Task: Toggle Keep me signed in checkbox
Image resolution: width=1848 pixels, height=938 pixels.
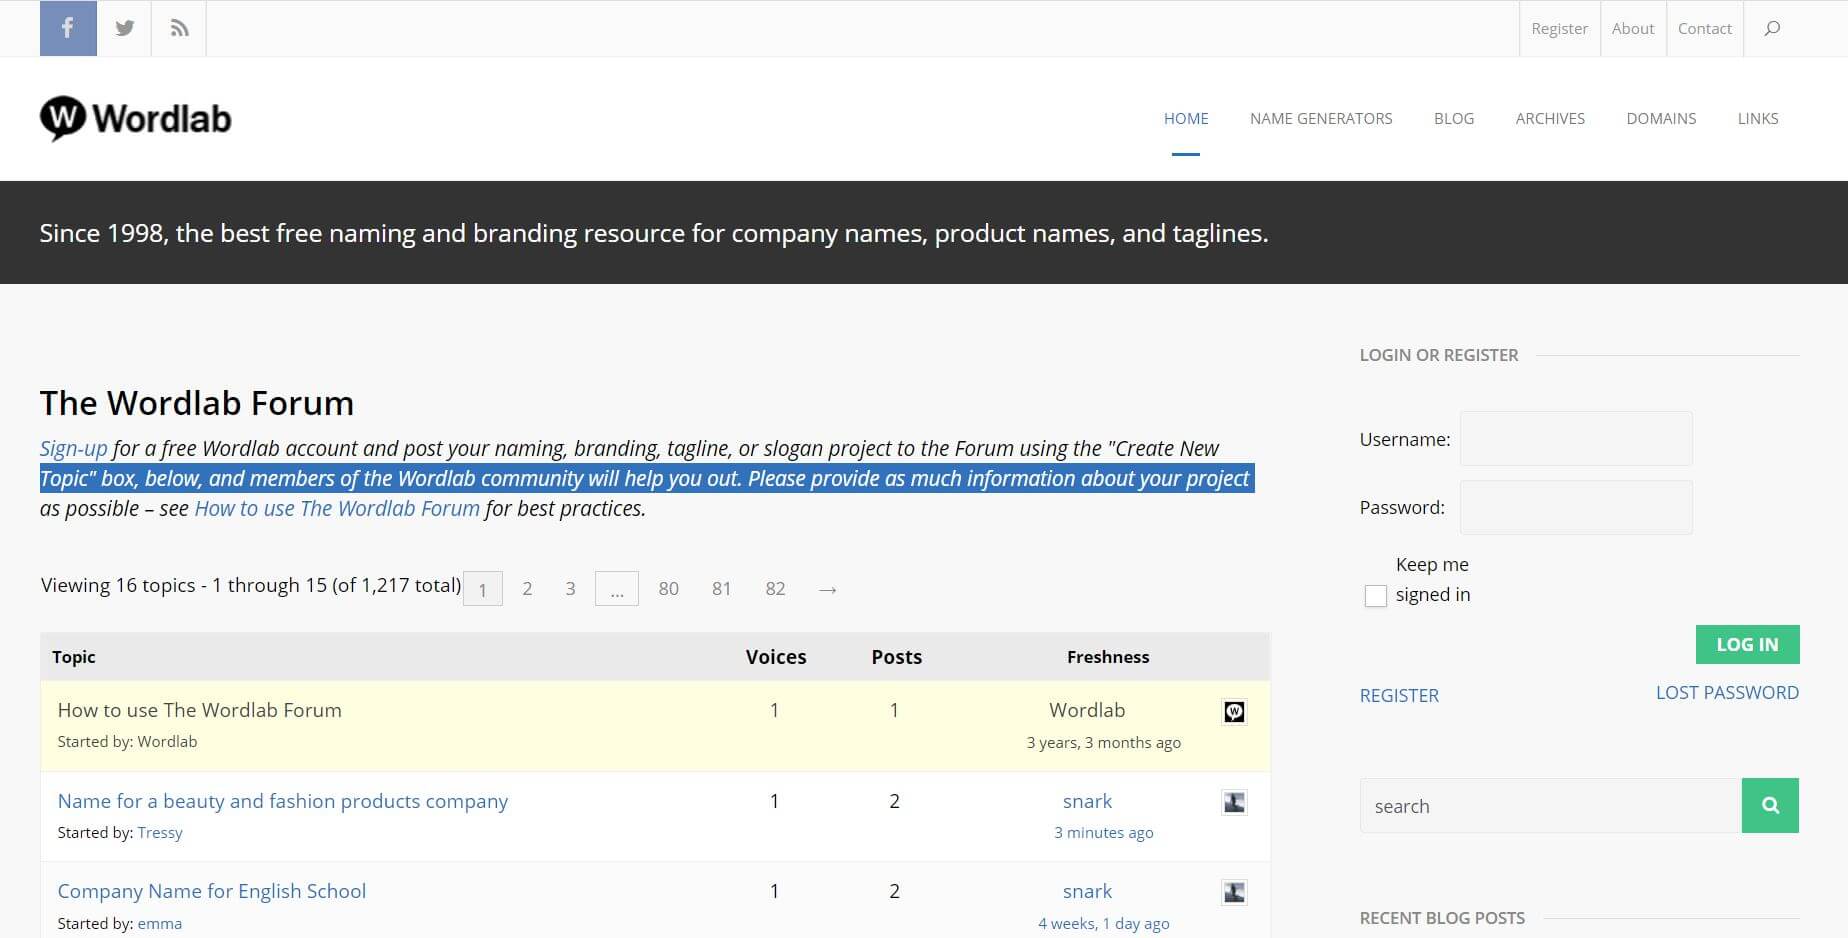Action: [1376, 596]
